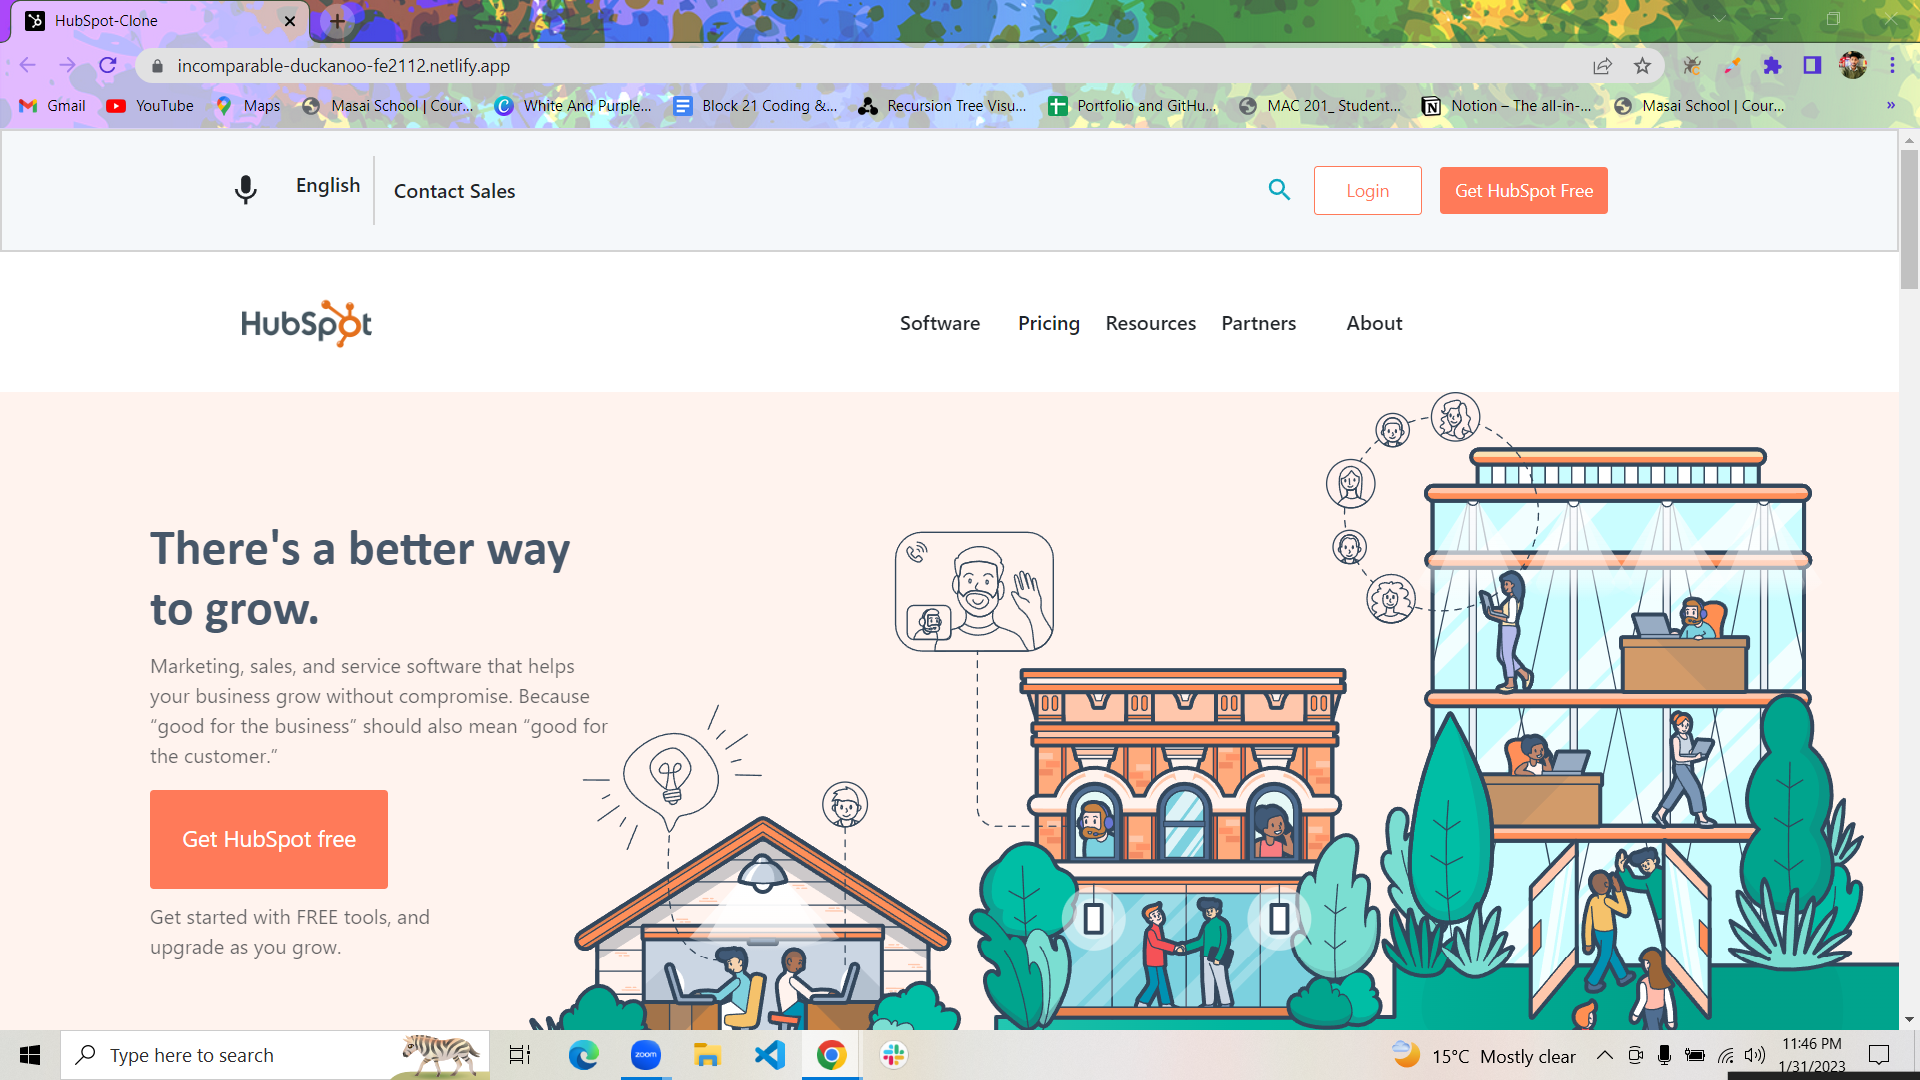Open Windows Start menu
This screenshot has height=1080, width=1920.
(x=30, y=1055)
